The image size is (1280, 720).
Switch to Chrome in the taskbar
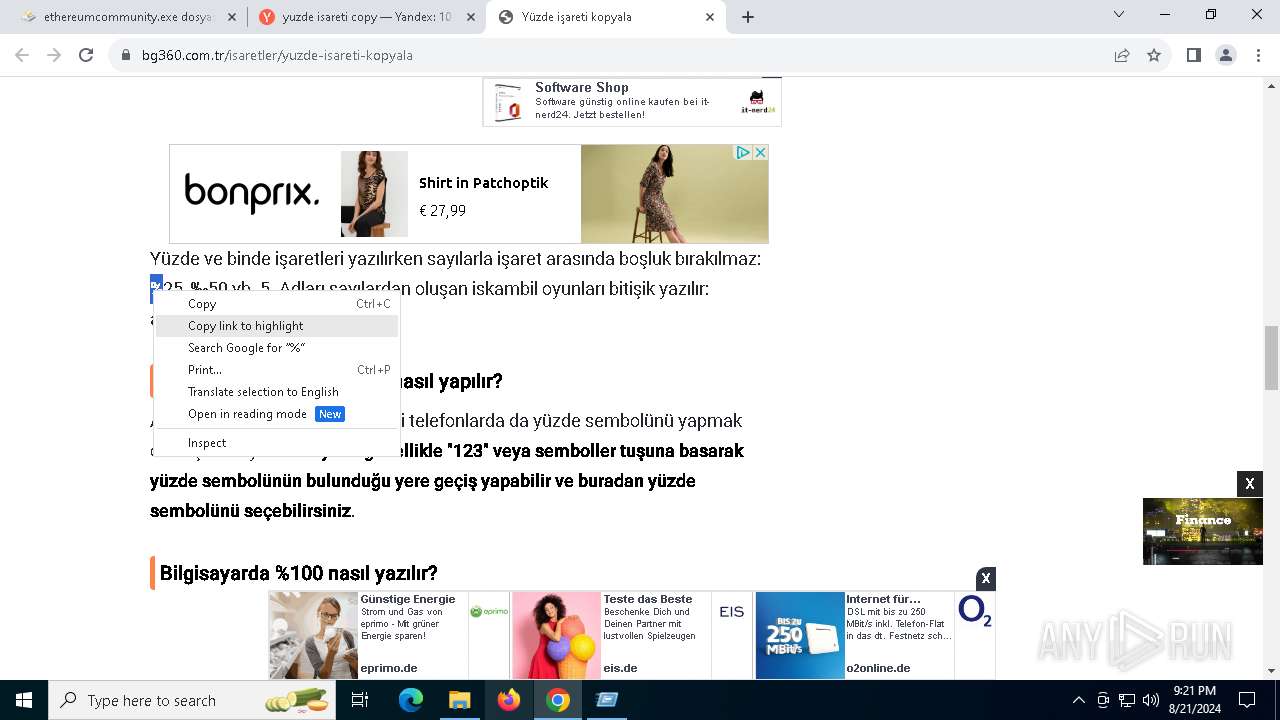click(x=558, y=700)
